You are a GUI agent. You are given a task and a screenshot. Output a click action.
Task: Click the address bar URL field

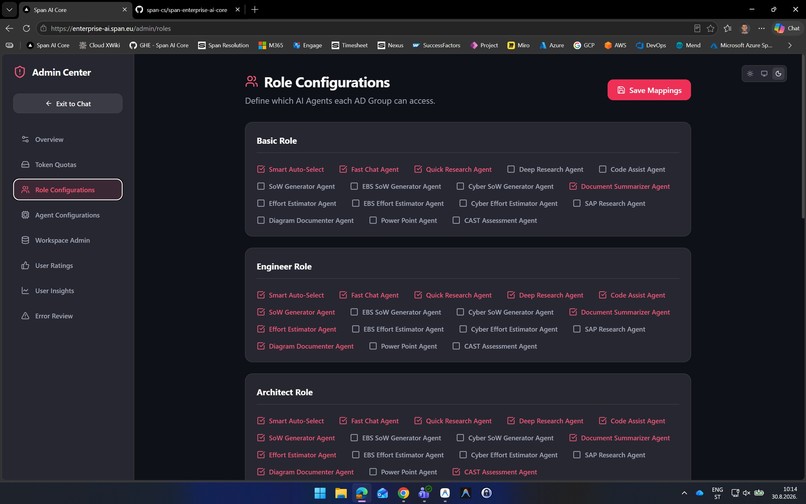click(x=360, y=28)
